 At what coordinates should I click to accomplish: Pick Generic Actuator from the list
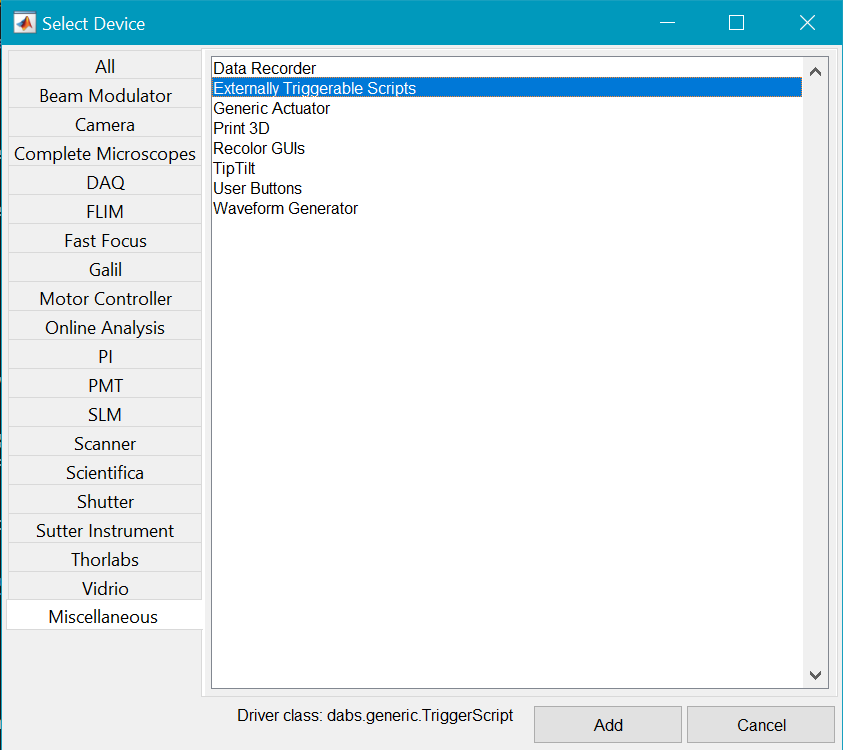point(272,108)
